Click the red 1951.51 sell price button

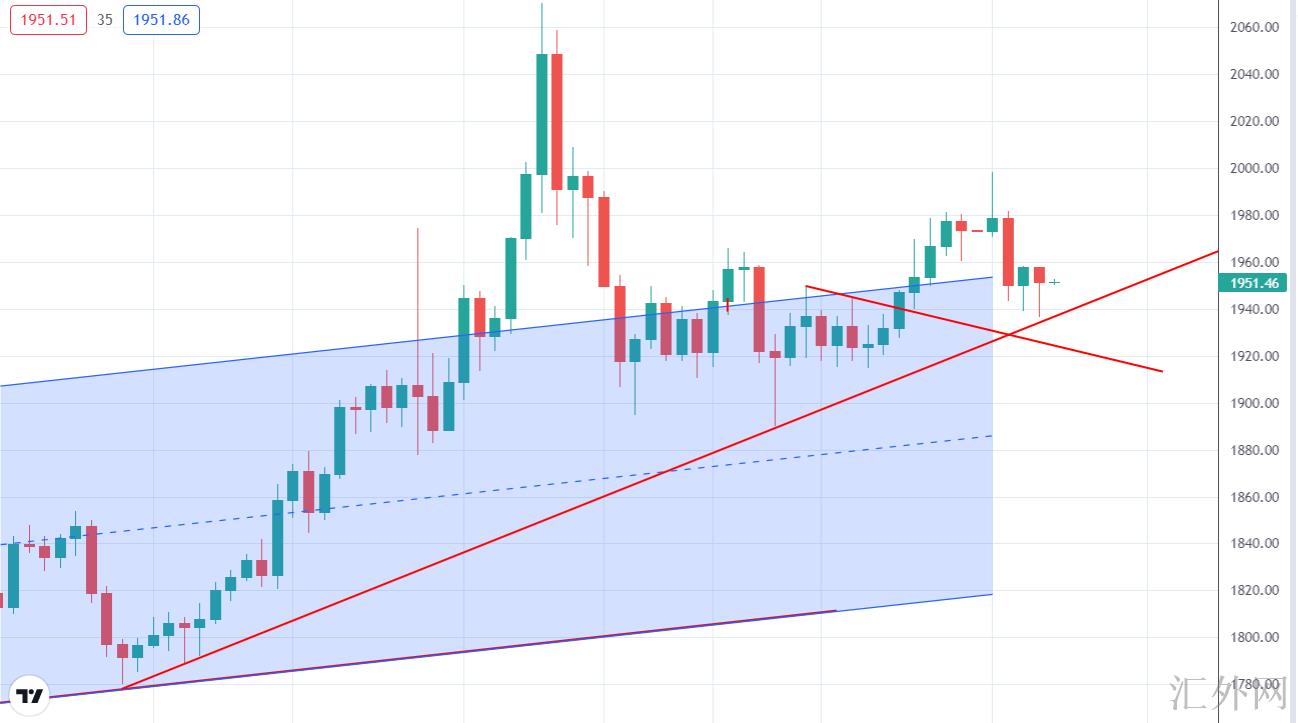coord(48,20)
